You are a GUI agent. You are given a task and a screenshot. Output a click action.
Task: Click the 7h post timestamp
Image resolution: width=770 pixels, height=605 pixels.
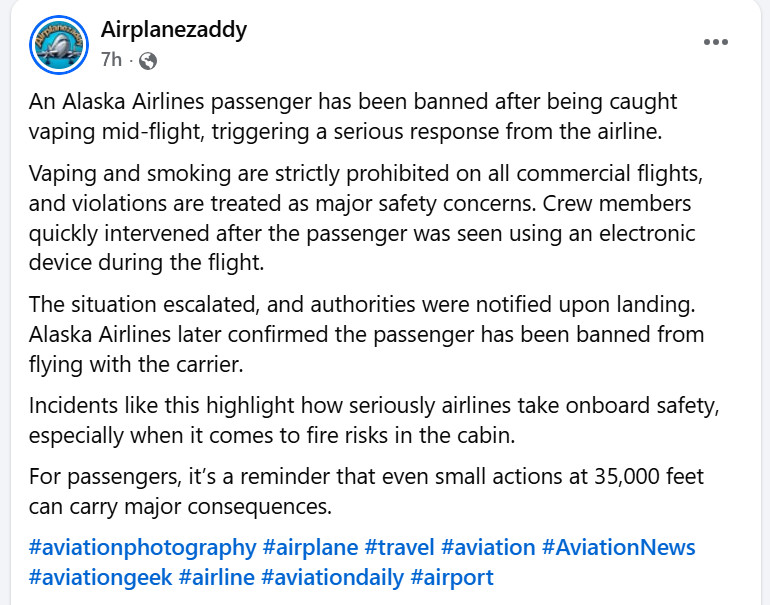(x=111, y=60)
